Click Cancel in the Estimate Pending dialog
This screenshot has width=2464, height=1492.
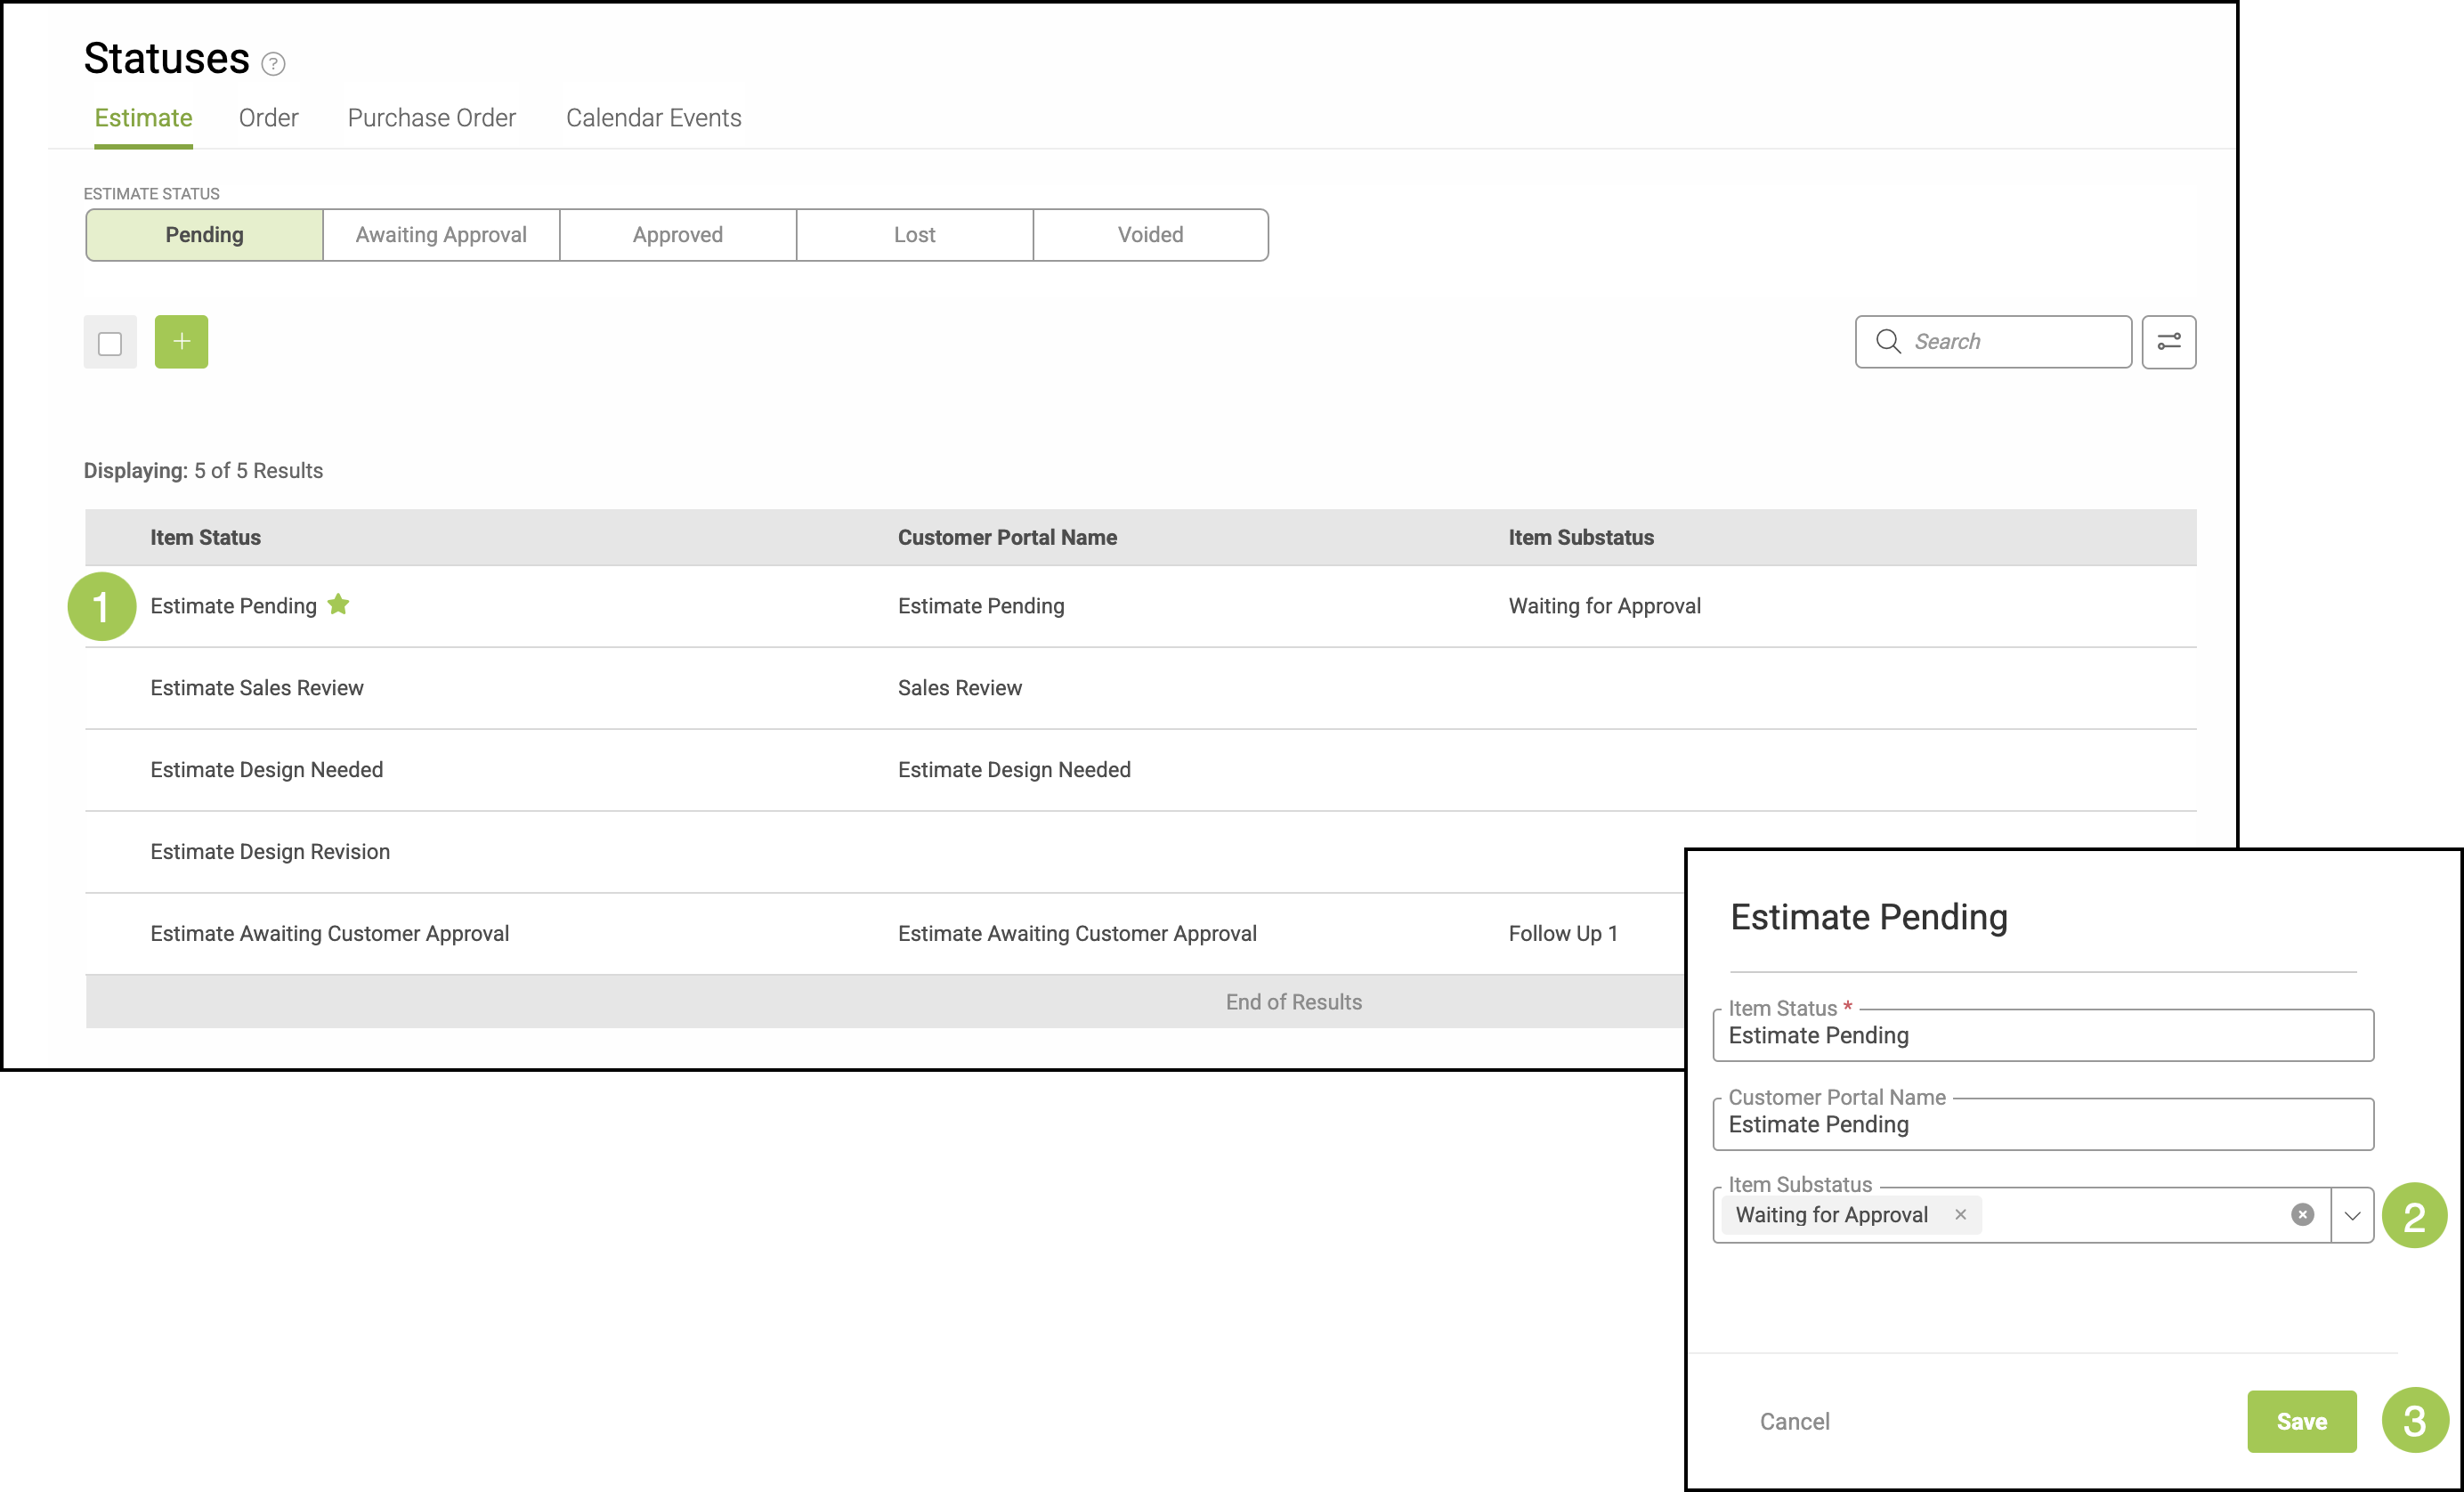[1794, 1421]
